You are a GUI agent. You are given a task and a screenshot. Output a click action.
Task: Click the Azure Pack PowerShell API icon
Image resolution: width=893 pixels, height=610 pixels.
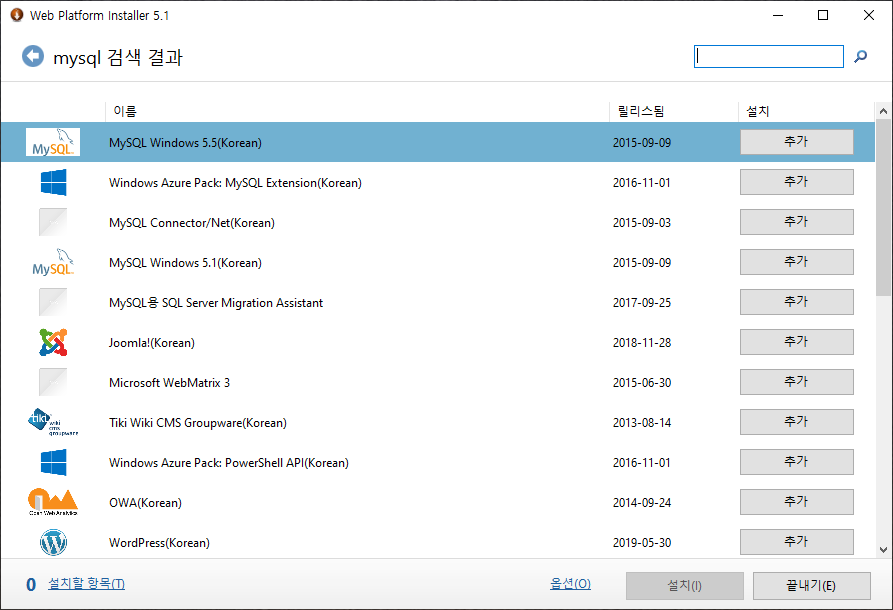pyautogui.click(x=54, y=462)
